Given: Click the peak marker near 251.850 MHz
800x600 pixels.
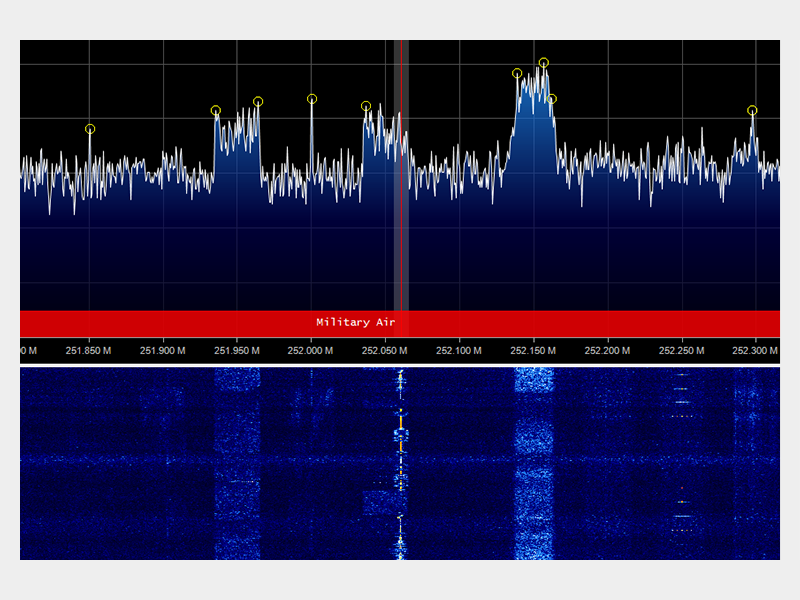Looking at the screenshot, I should (x=90, y=129).
